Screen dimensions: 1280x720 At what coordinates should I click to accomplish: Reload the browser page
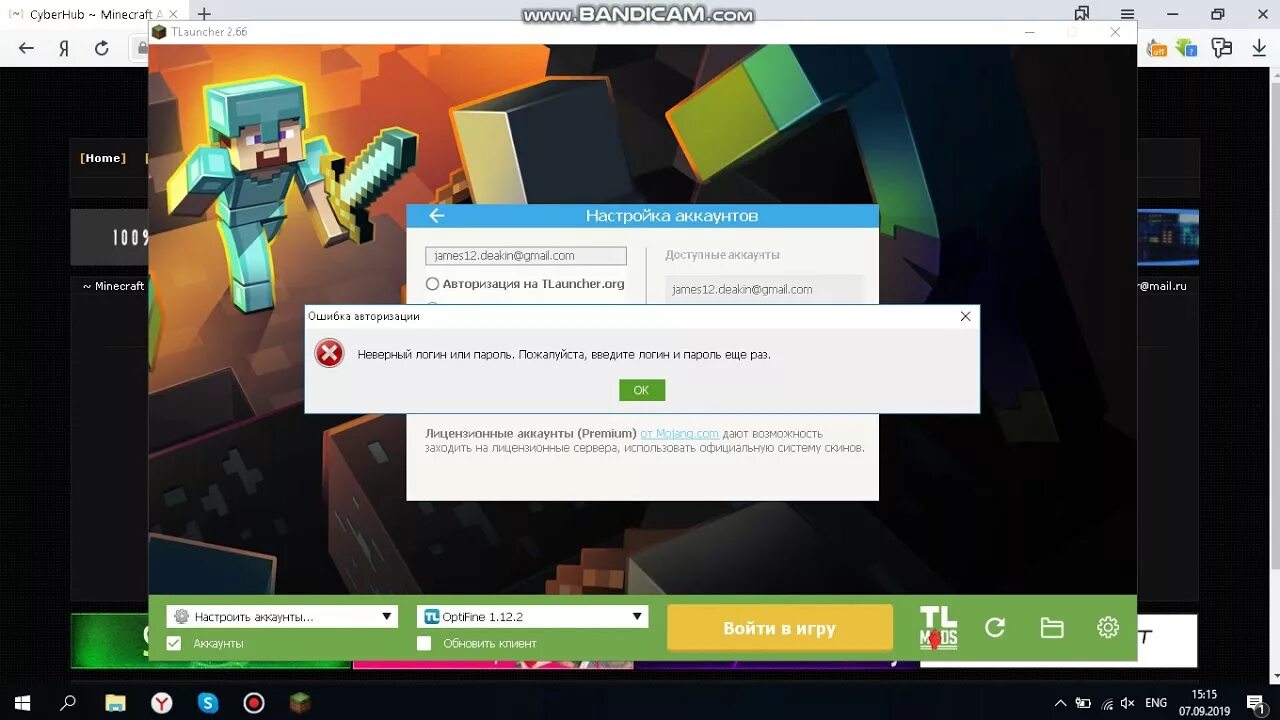(101, 48)
